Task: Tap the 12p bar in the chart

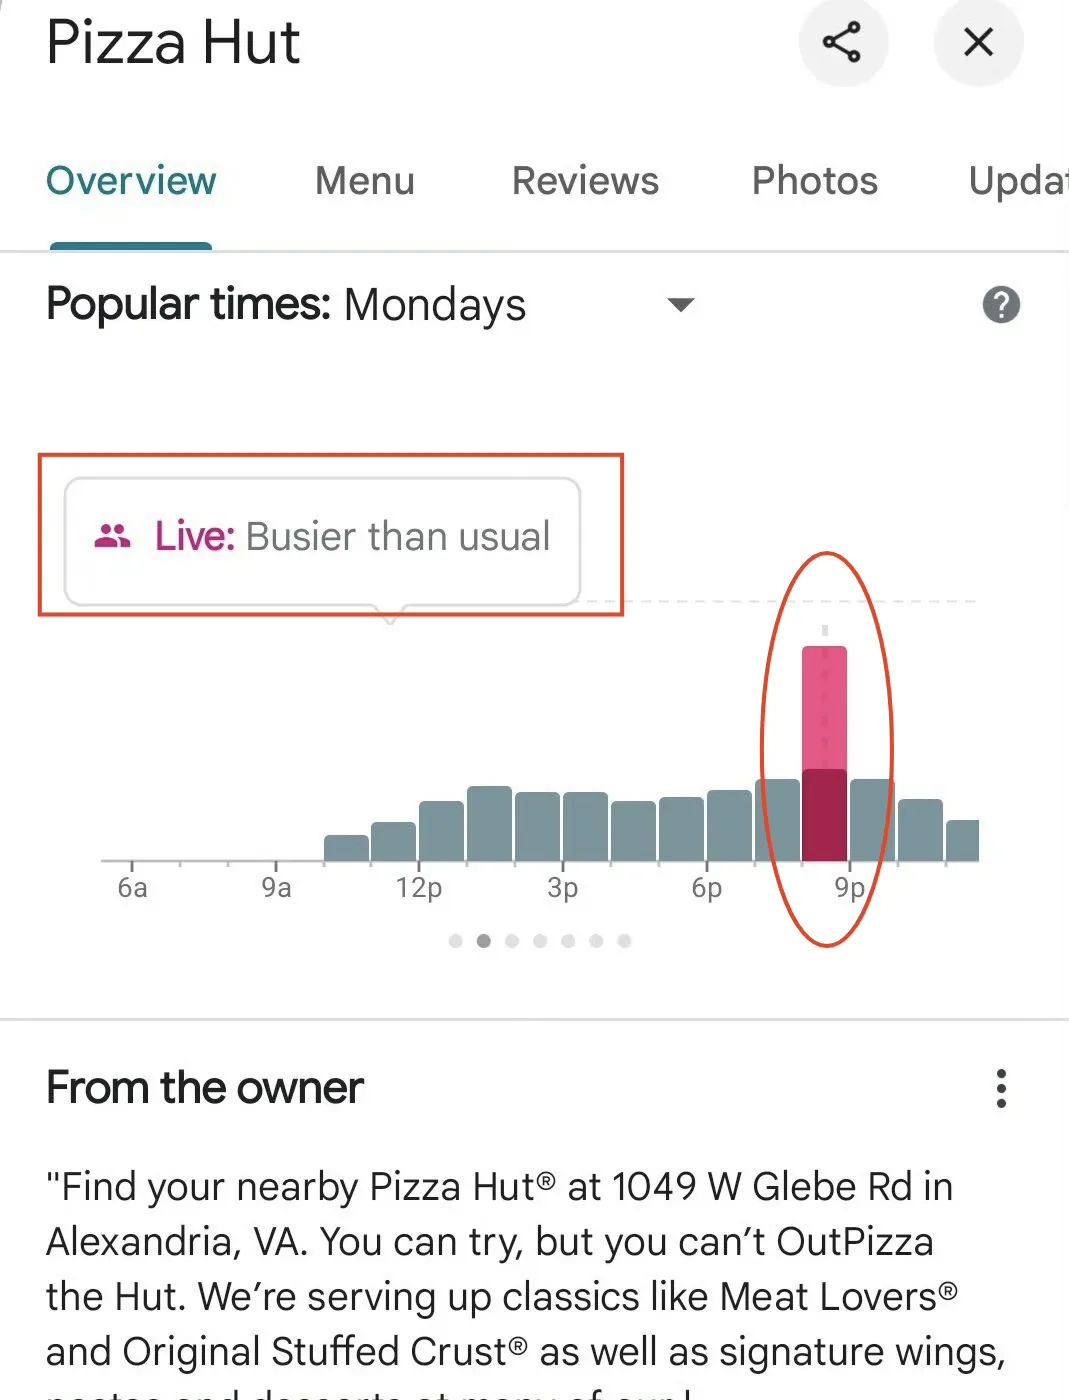Action: [x=441, y=831]
